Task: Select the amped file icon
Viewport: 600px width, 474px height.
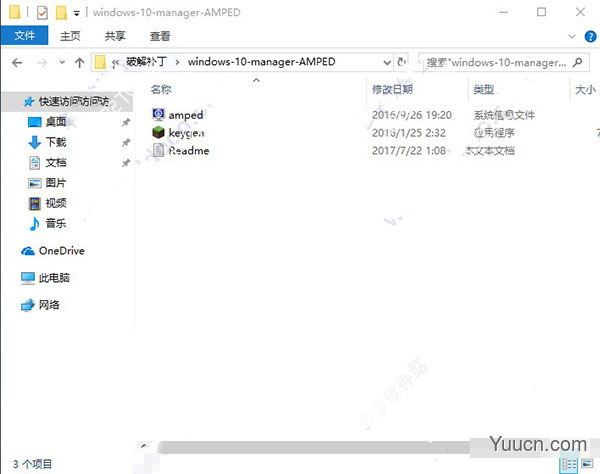Action: 158,114
